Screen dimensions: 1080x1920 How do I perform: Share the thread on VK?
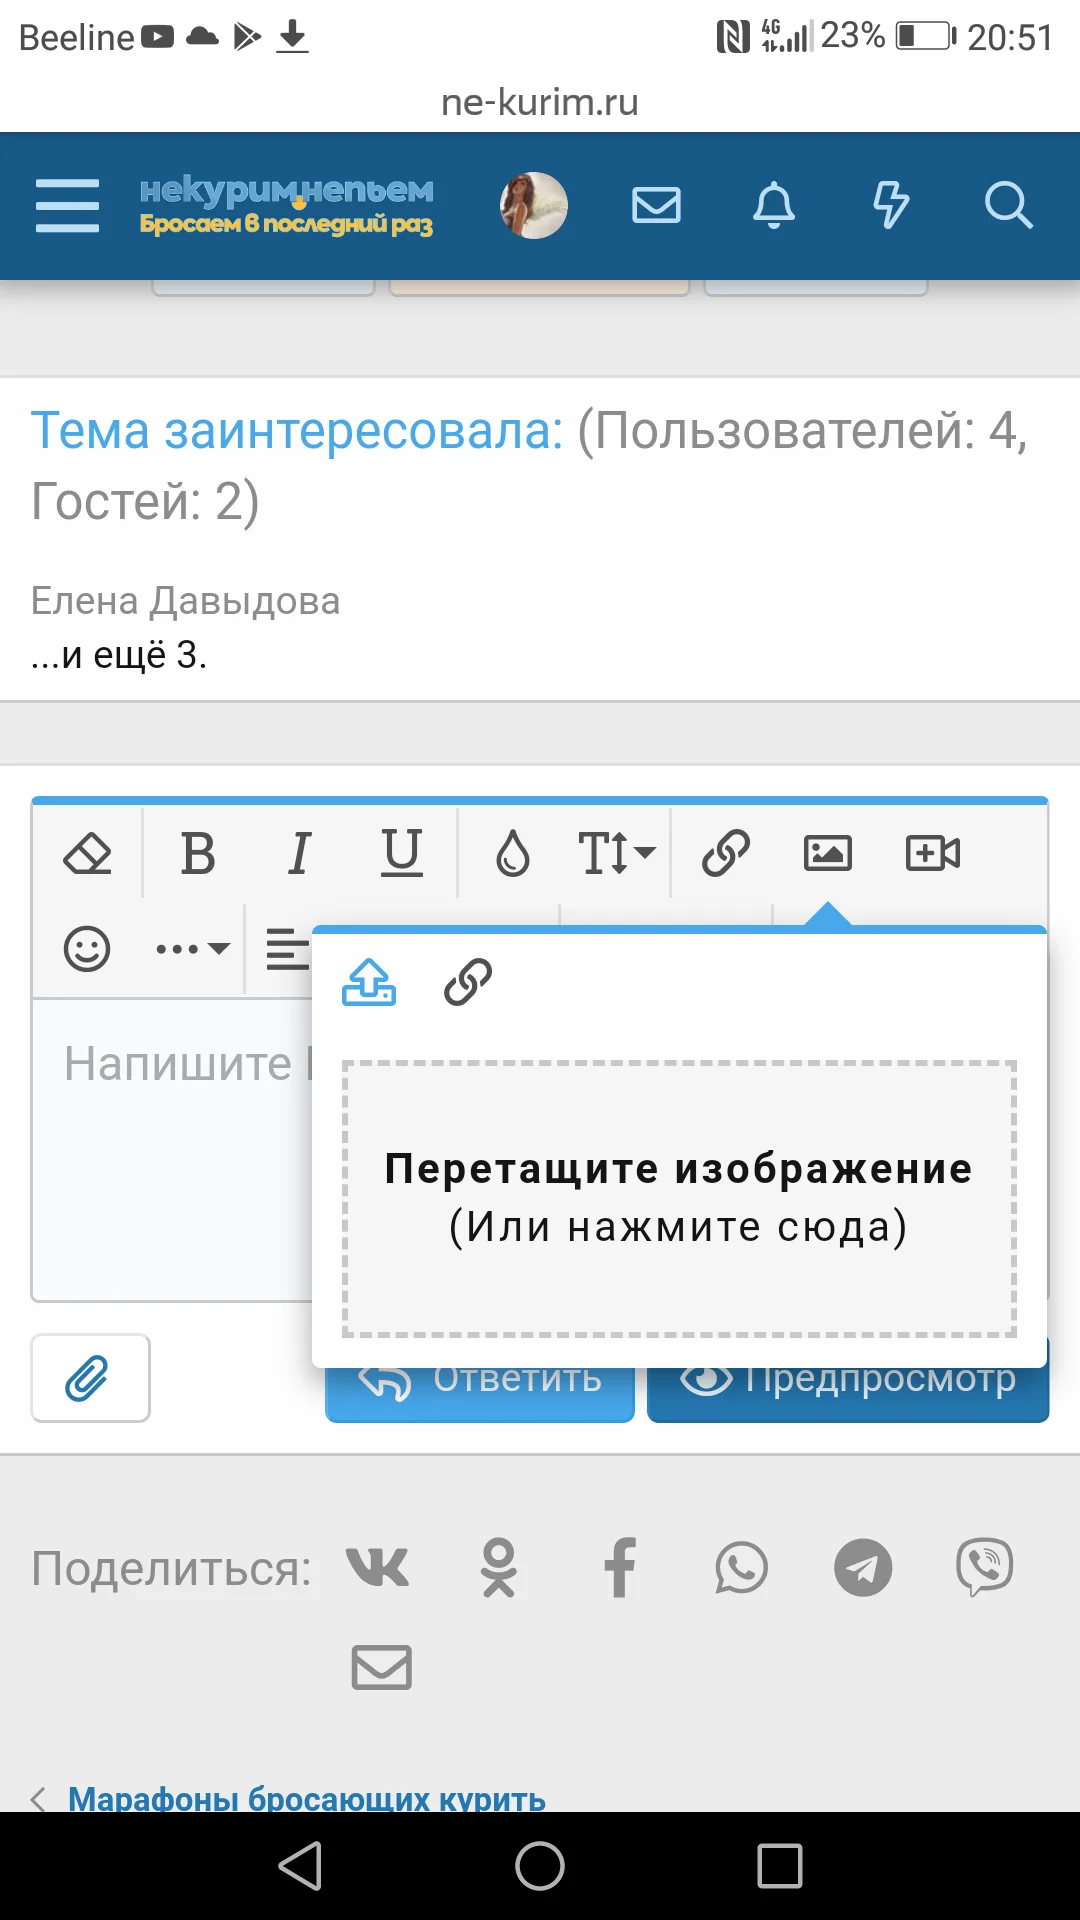click(x=377, y=1568)
